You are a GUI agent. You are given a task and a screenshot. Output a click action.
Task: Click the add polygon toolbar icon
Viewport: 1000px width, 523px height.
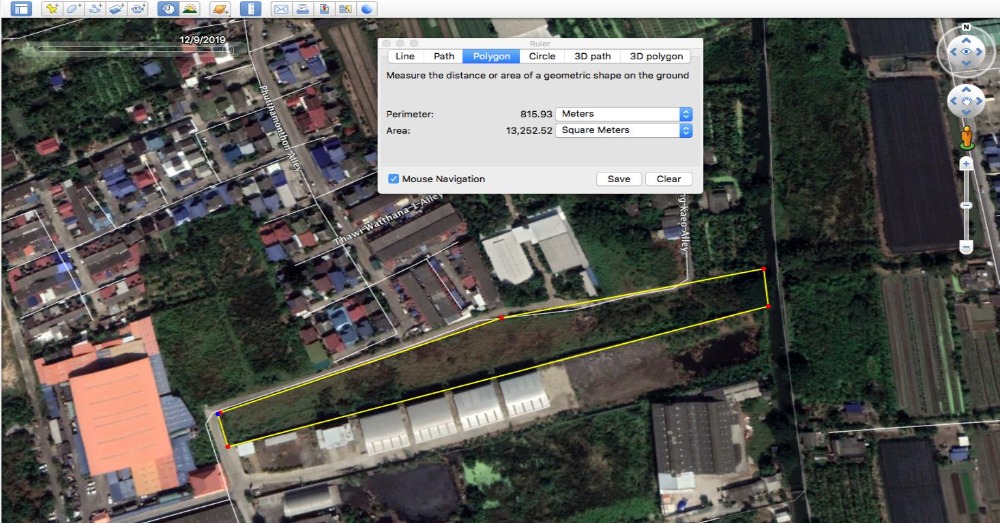point(74,9)
